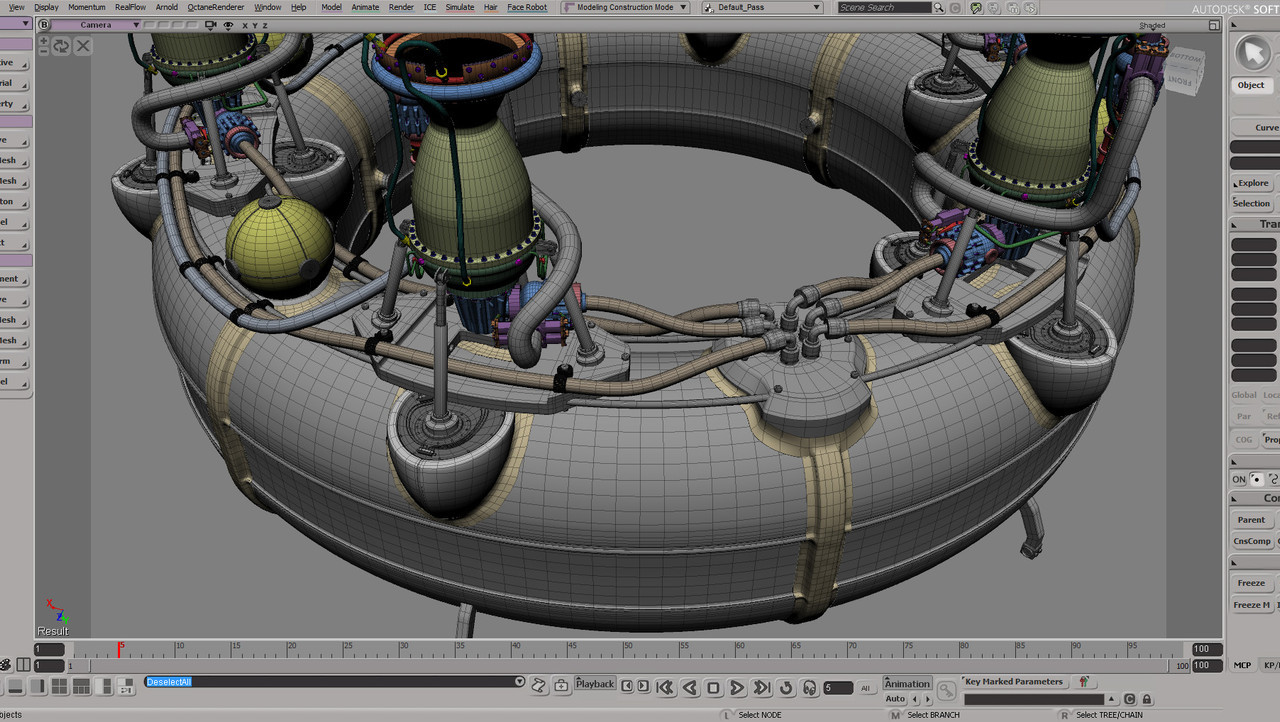1280x722 pixels.
Task: Click the viewcube navigation widget
Action: click(1182, 71)
